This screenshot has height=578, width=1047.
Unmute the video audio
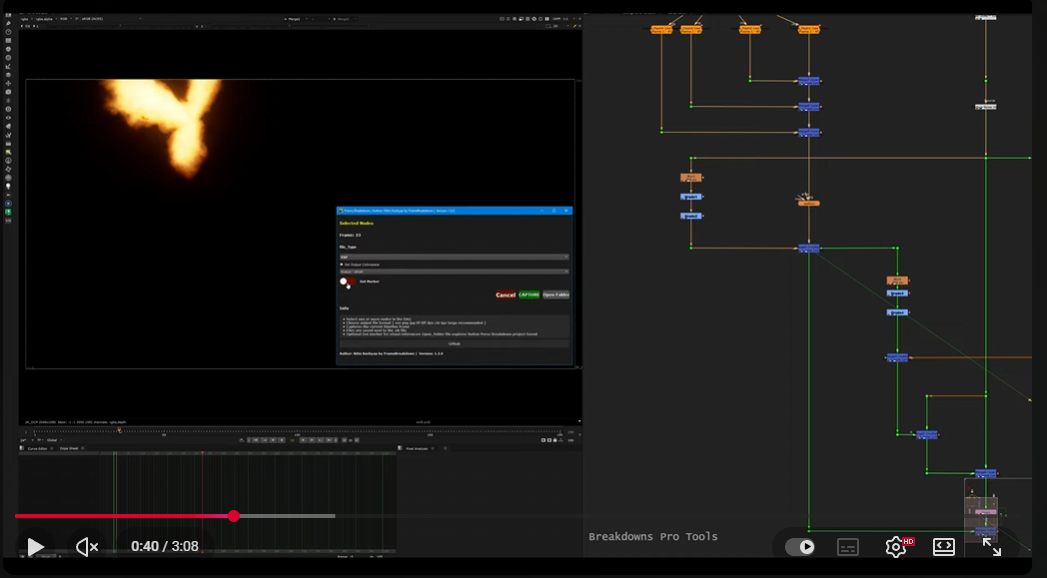tap(87, 547)
